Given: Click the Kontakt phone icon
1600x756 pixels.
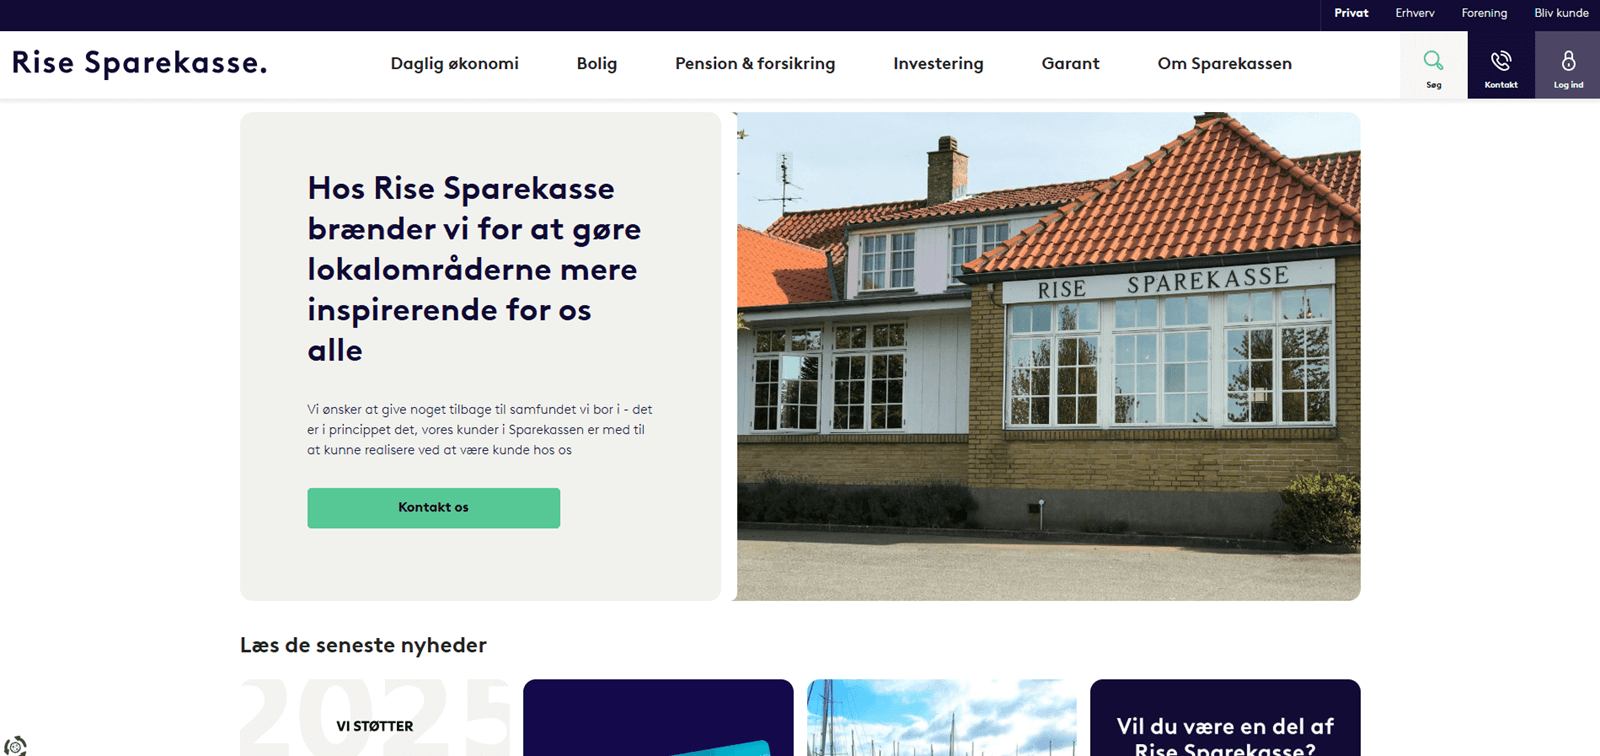Looking at the screenshot, I should click(1501, 61).
